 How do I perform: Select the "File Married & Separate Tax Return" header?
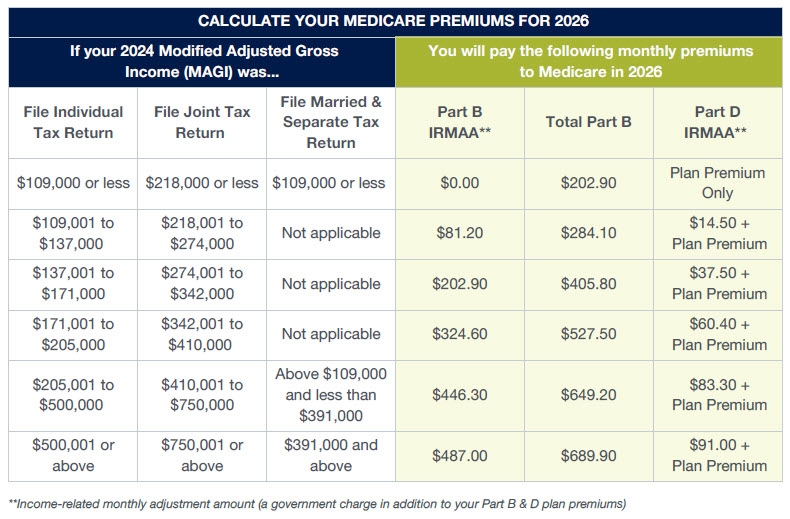pos(331,122)
